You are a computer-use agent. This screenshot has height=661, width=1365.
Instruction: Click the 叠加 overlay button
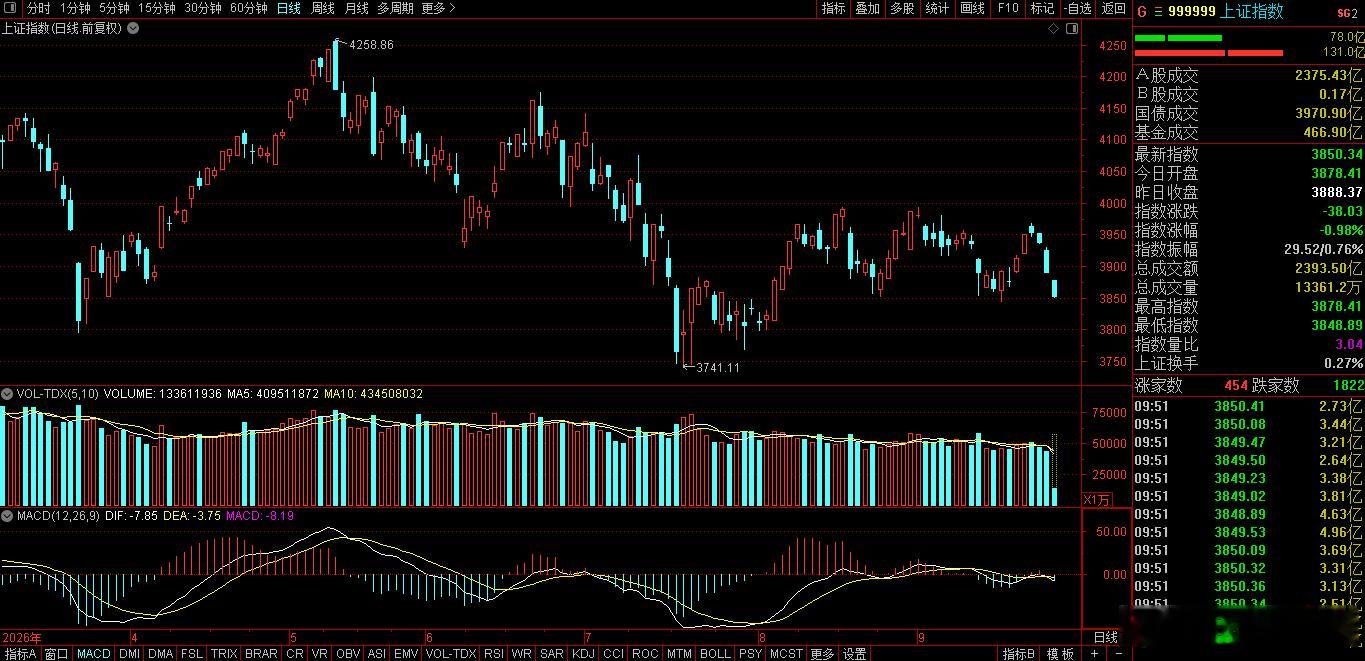tap(867, 8)
